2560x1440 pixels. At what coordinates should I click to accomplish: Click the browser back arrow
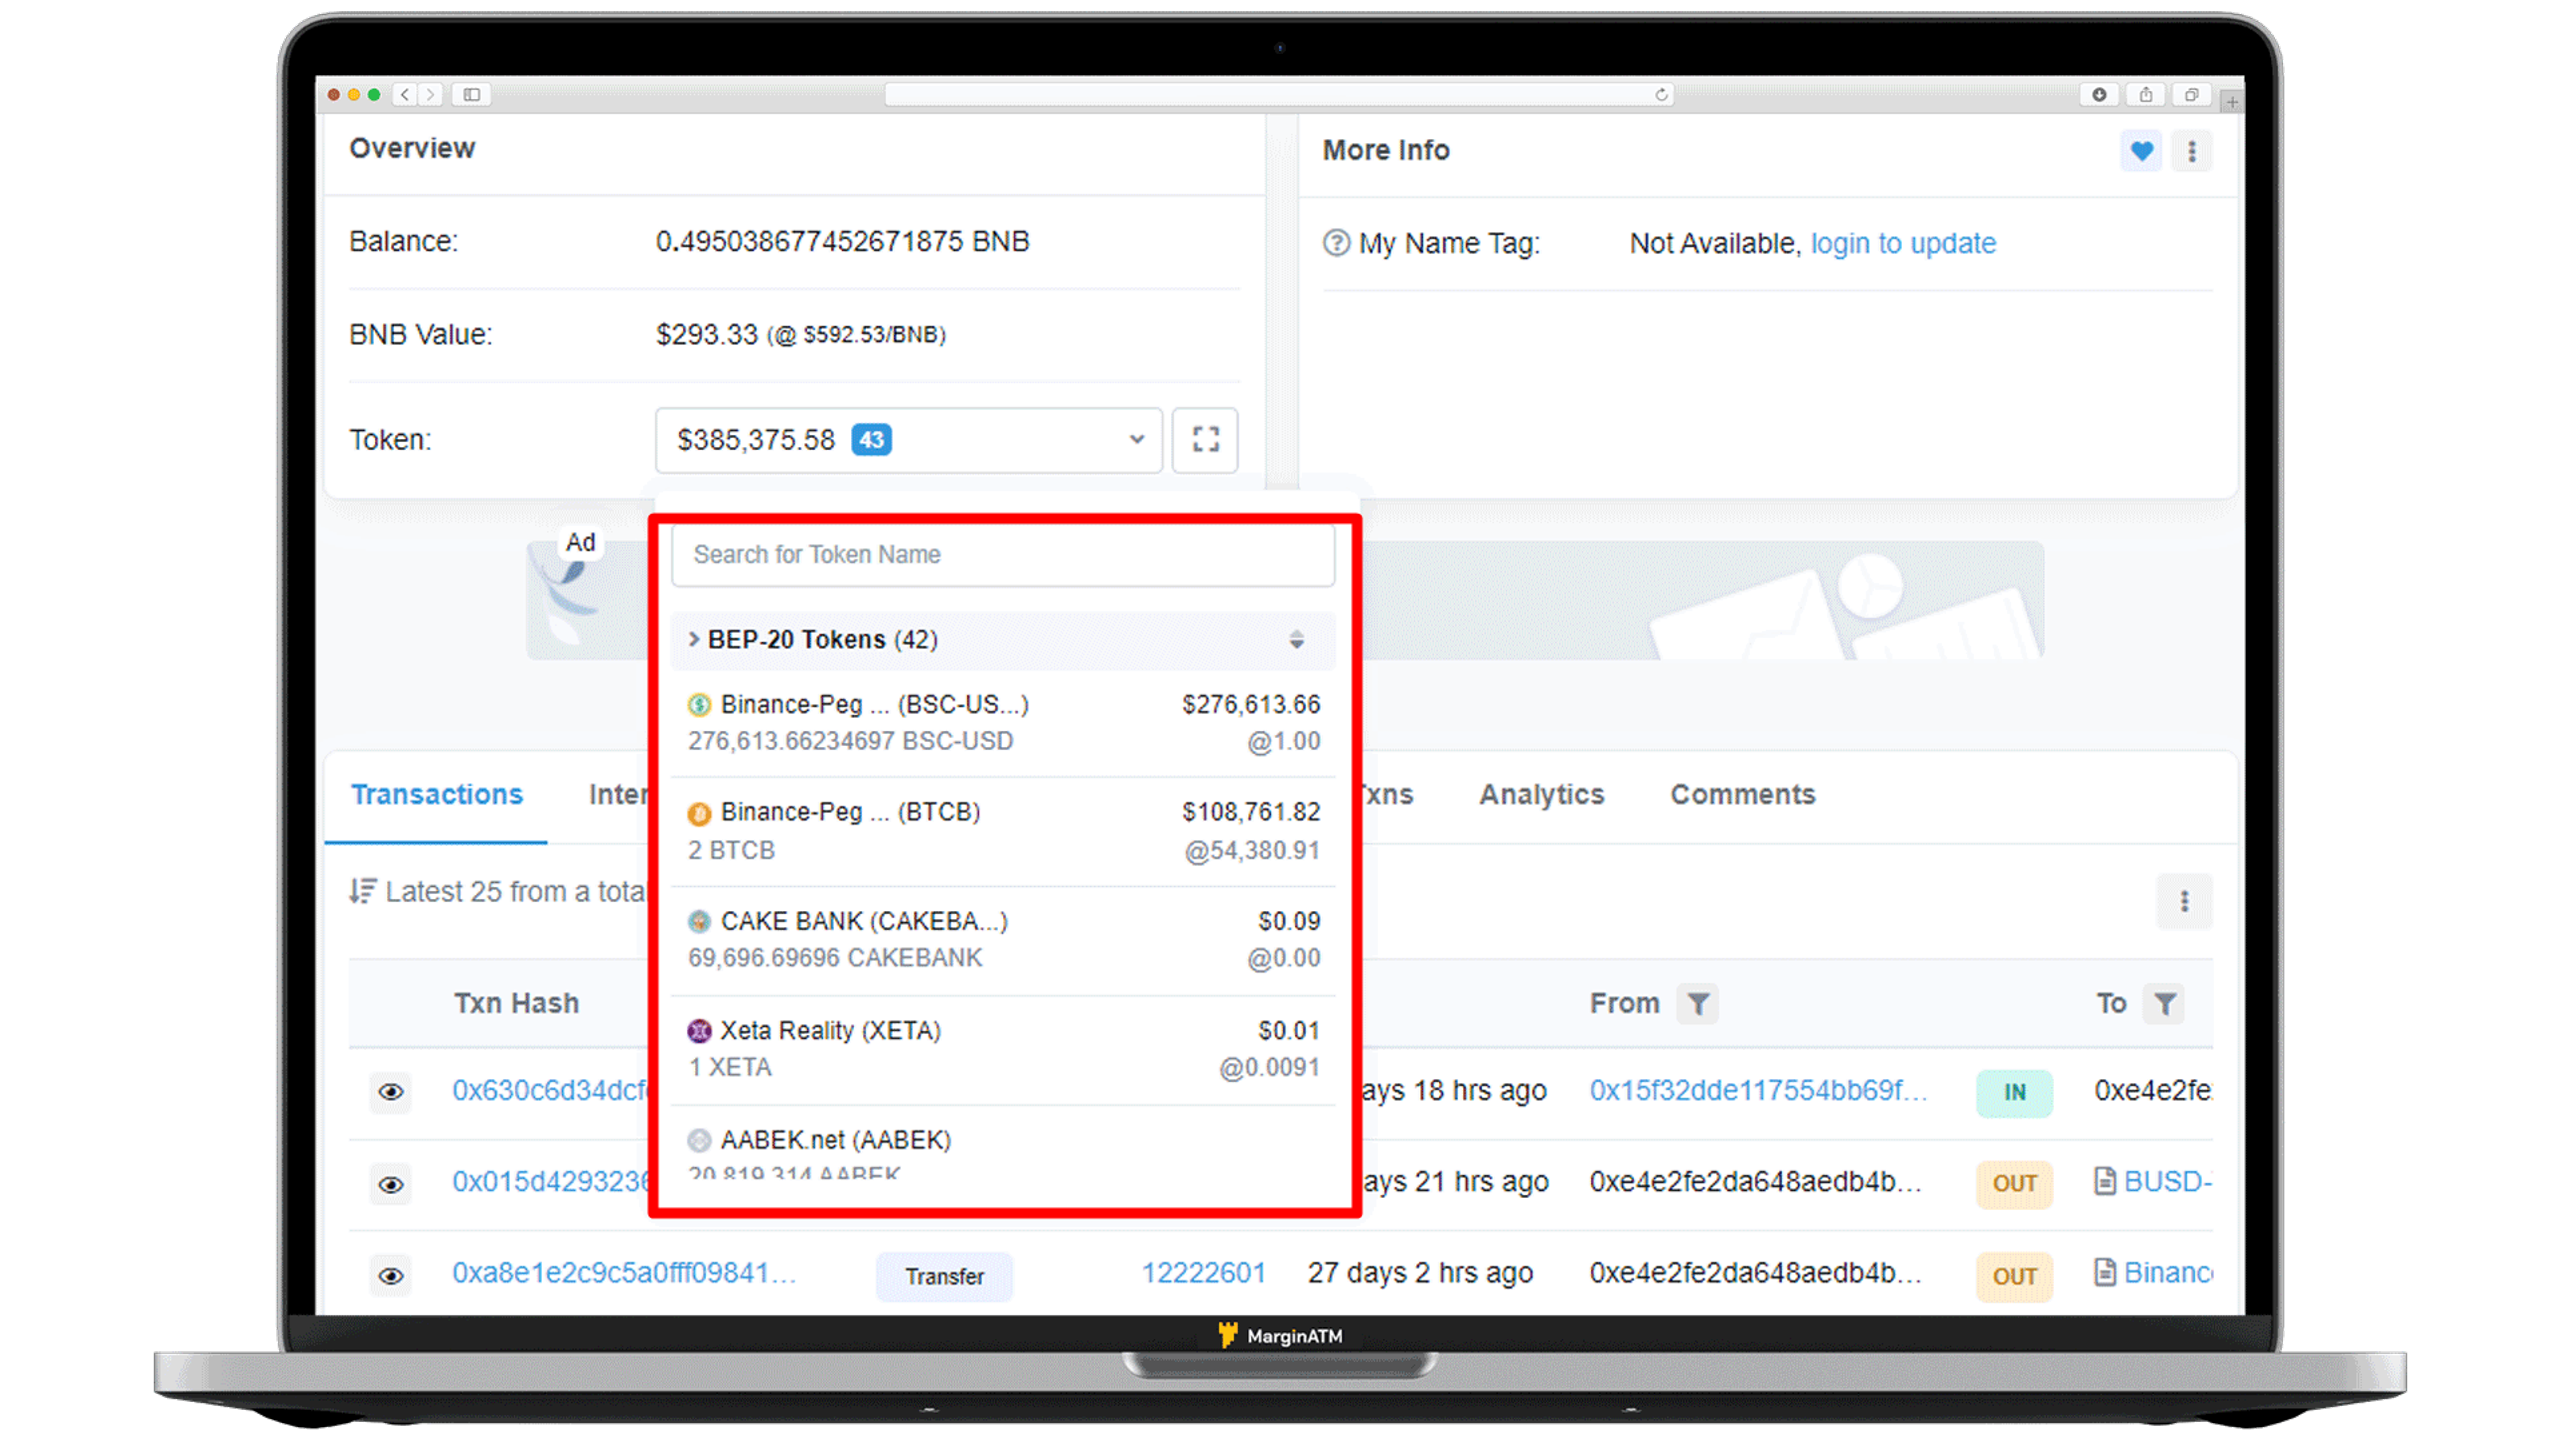[x=404, y=94]
